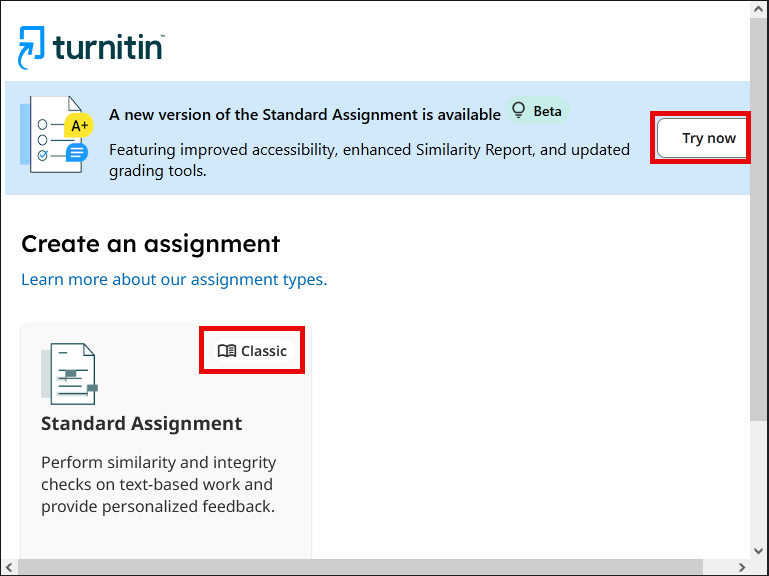Click the Classic badge on Standard Assignment
The width and height of the screenshot is (769, 576).
click(252, 351)
